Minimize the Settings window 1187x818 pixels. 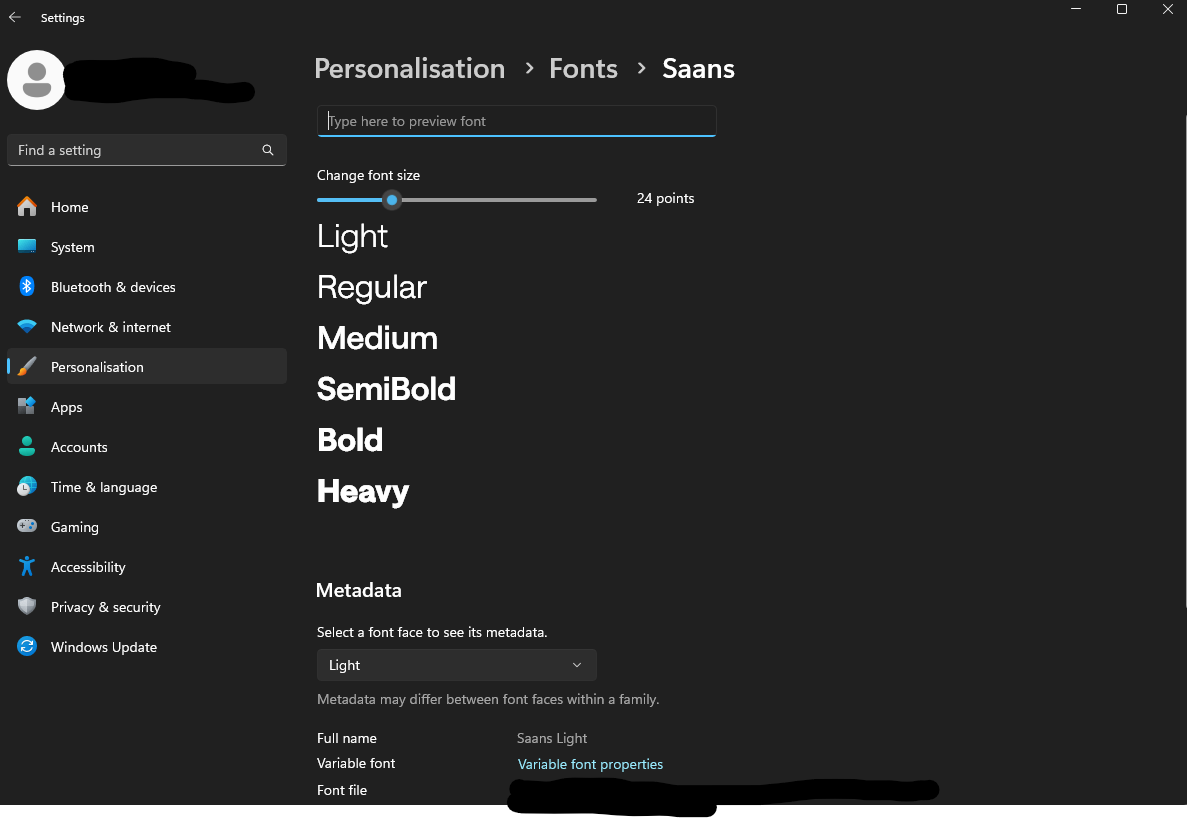click(1076, 9)
